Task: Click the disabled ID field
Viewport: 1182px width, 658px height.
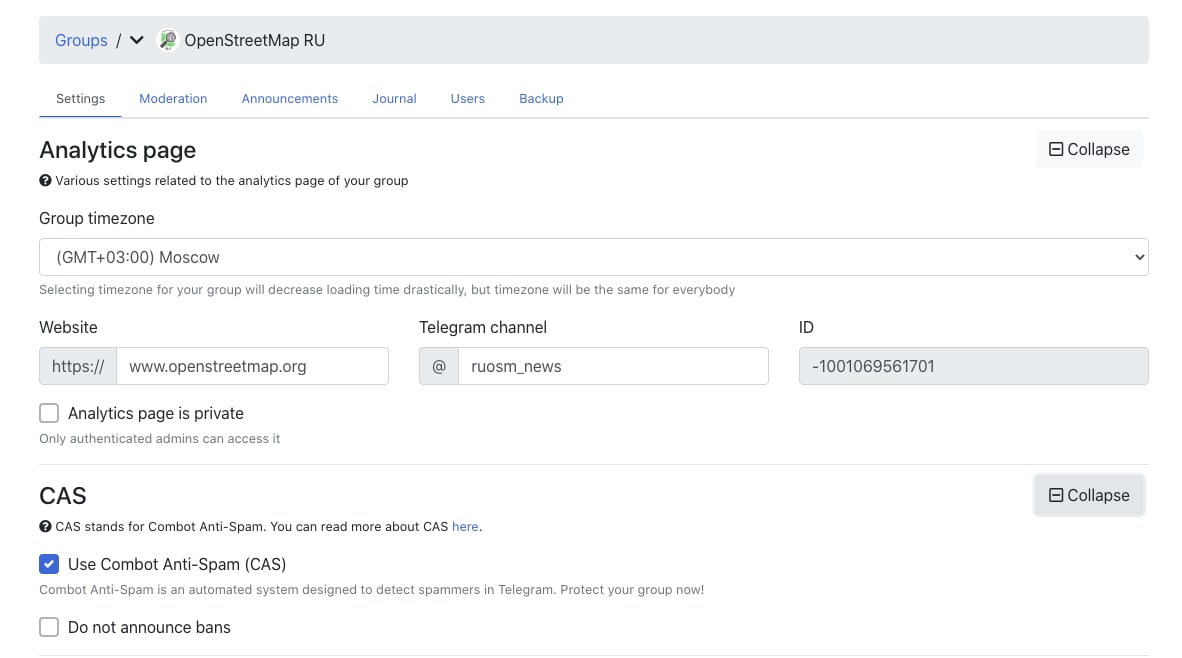Action: coord(974,366)
